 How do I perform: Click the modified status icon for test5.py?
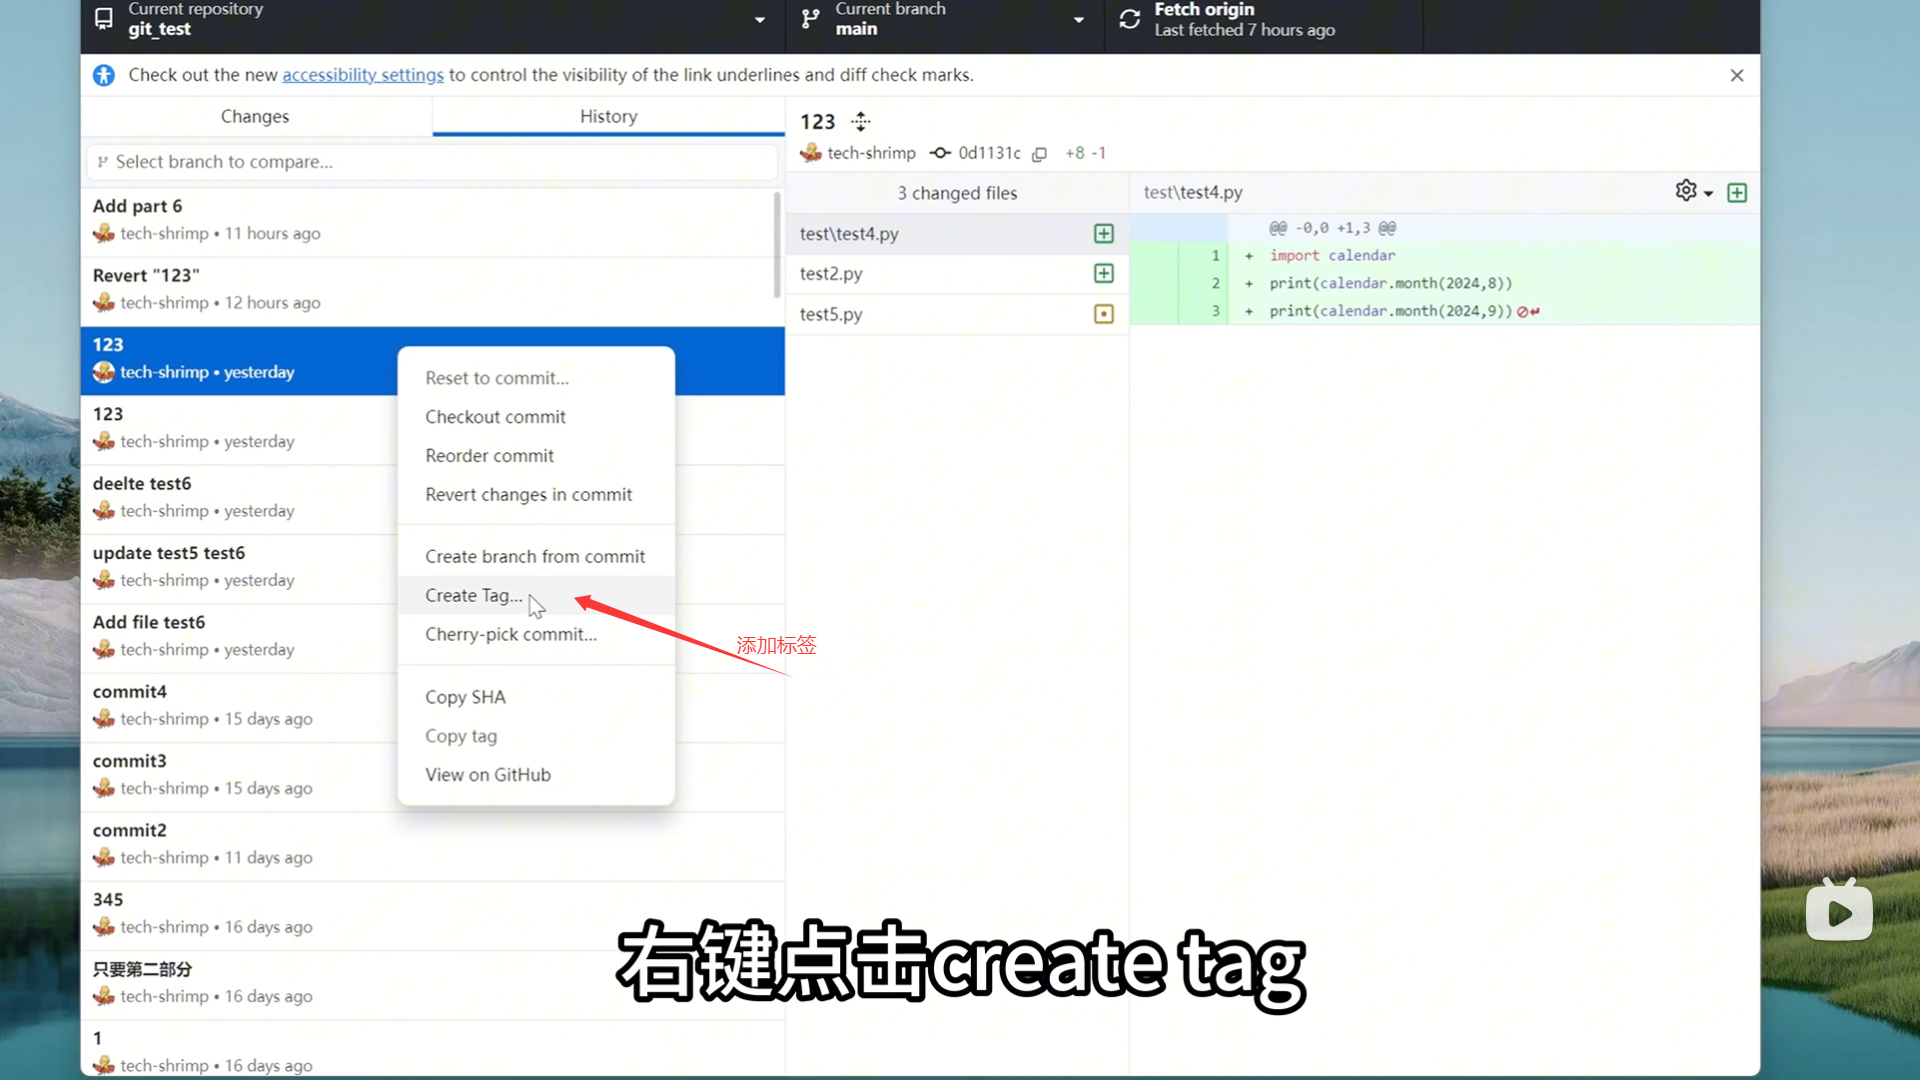point(1104,314)
